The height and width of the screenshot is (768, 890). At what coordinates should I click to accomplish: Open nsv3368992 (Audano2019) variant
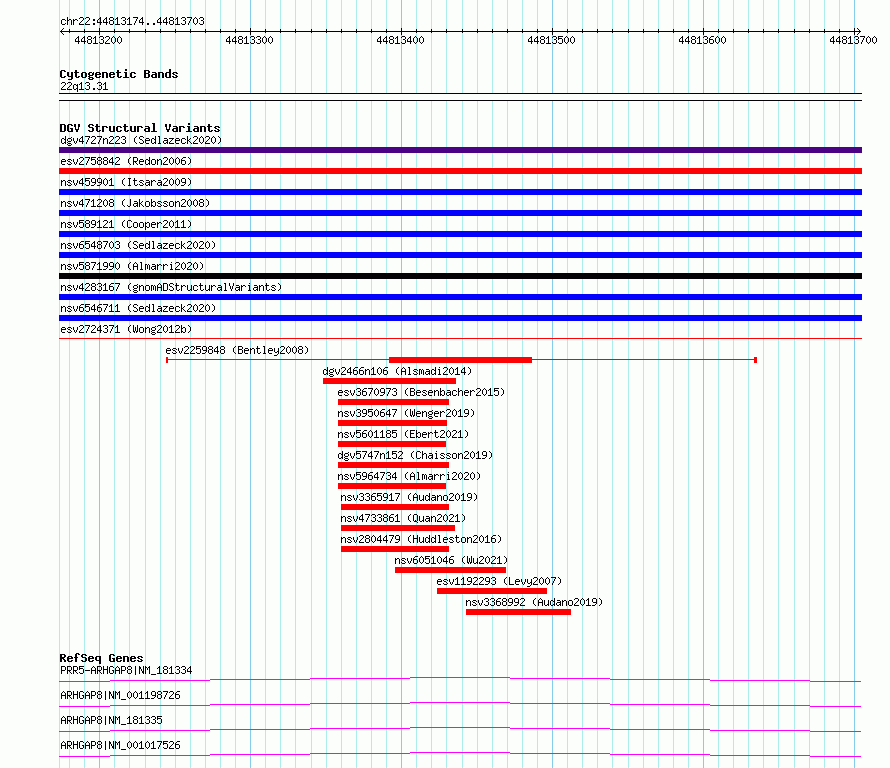pyautogui.click(x=534, y=602)
